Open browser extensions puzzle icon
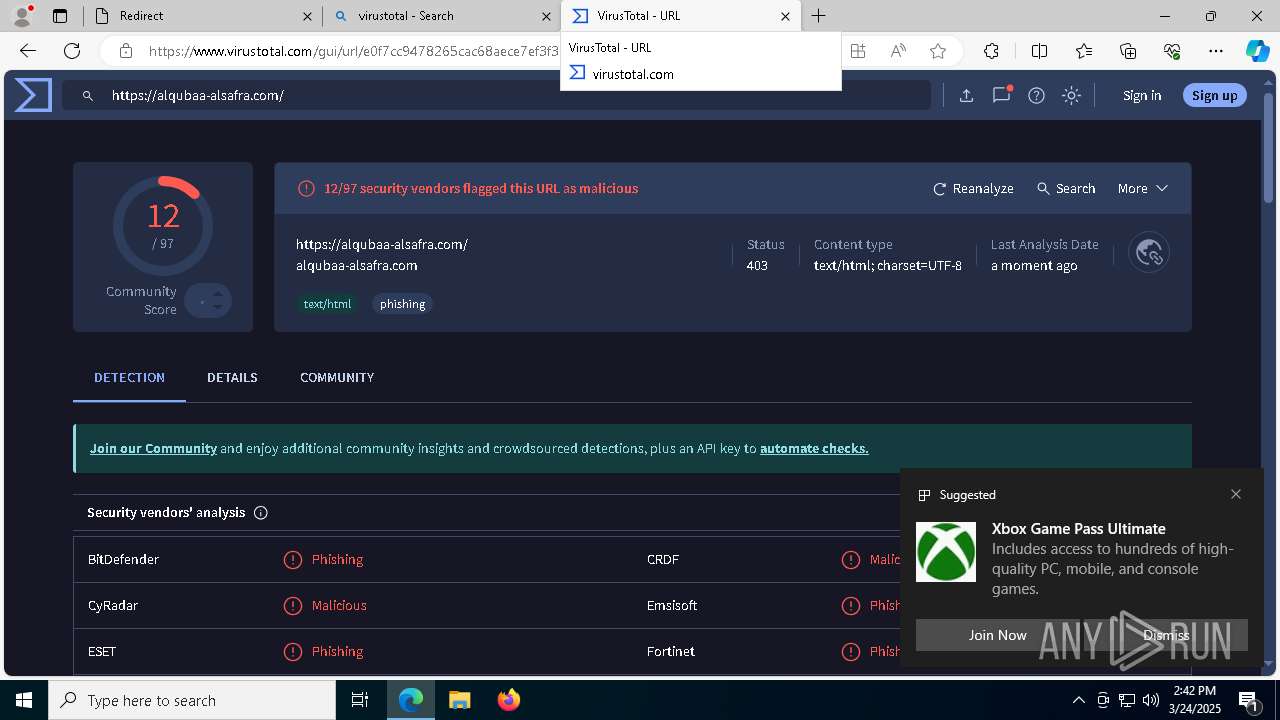The image size is (1280, 720). tap(991, 51)
